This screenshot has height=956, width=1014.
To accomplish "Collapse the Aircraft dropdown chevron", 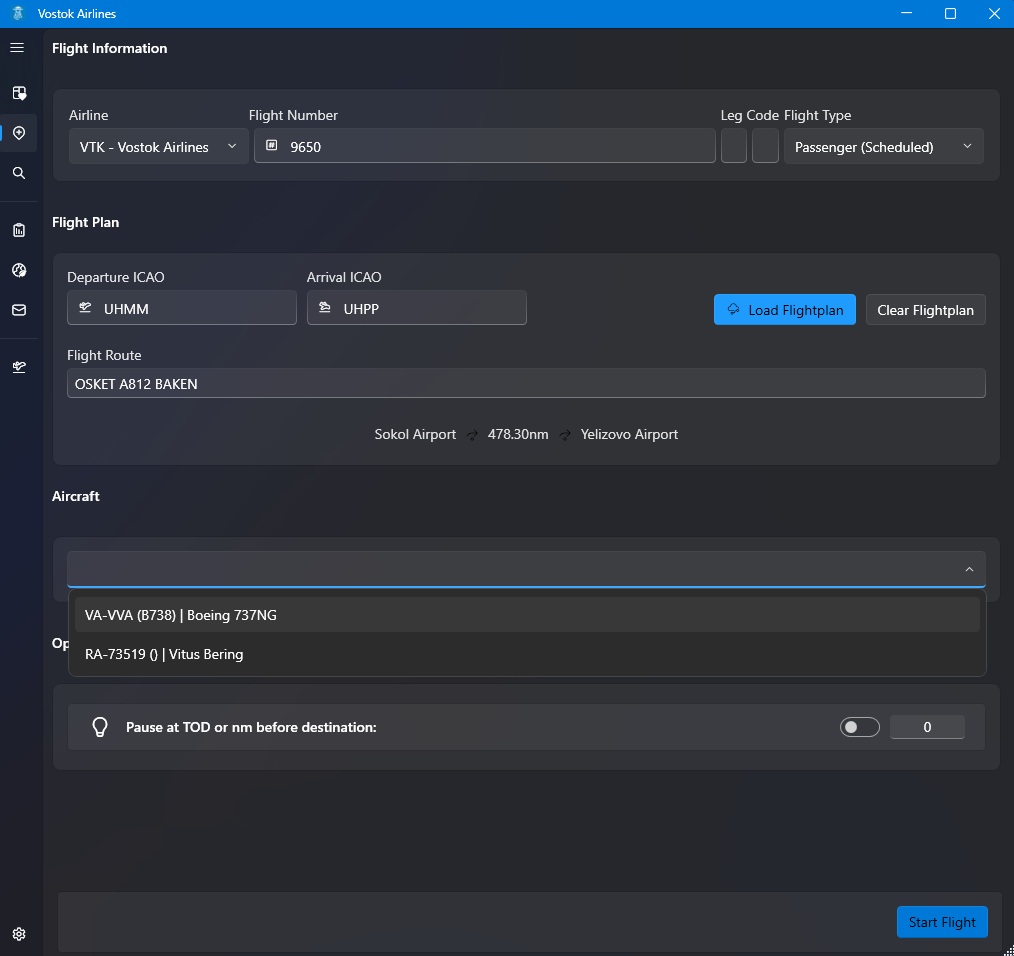I will point(969,569).
